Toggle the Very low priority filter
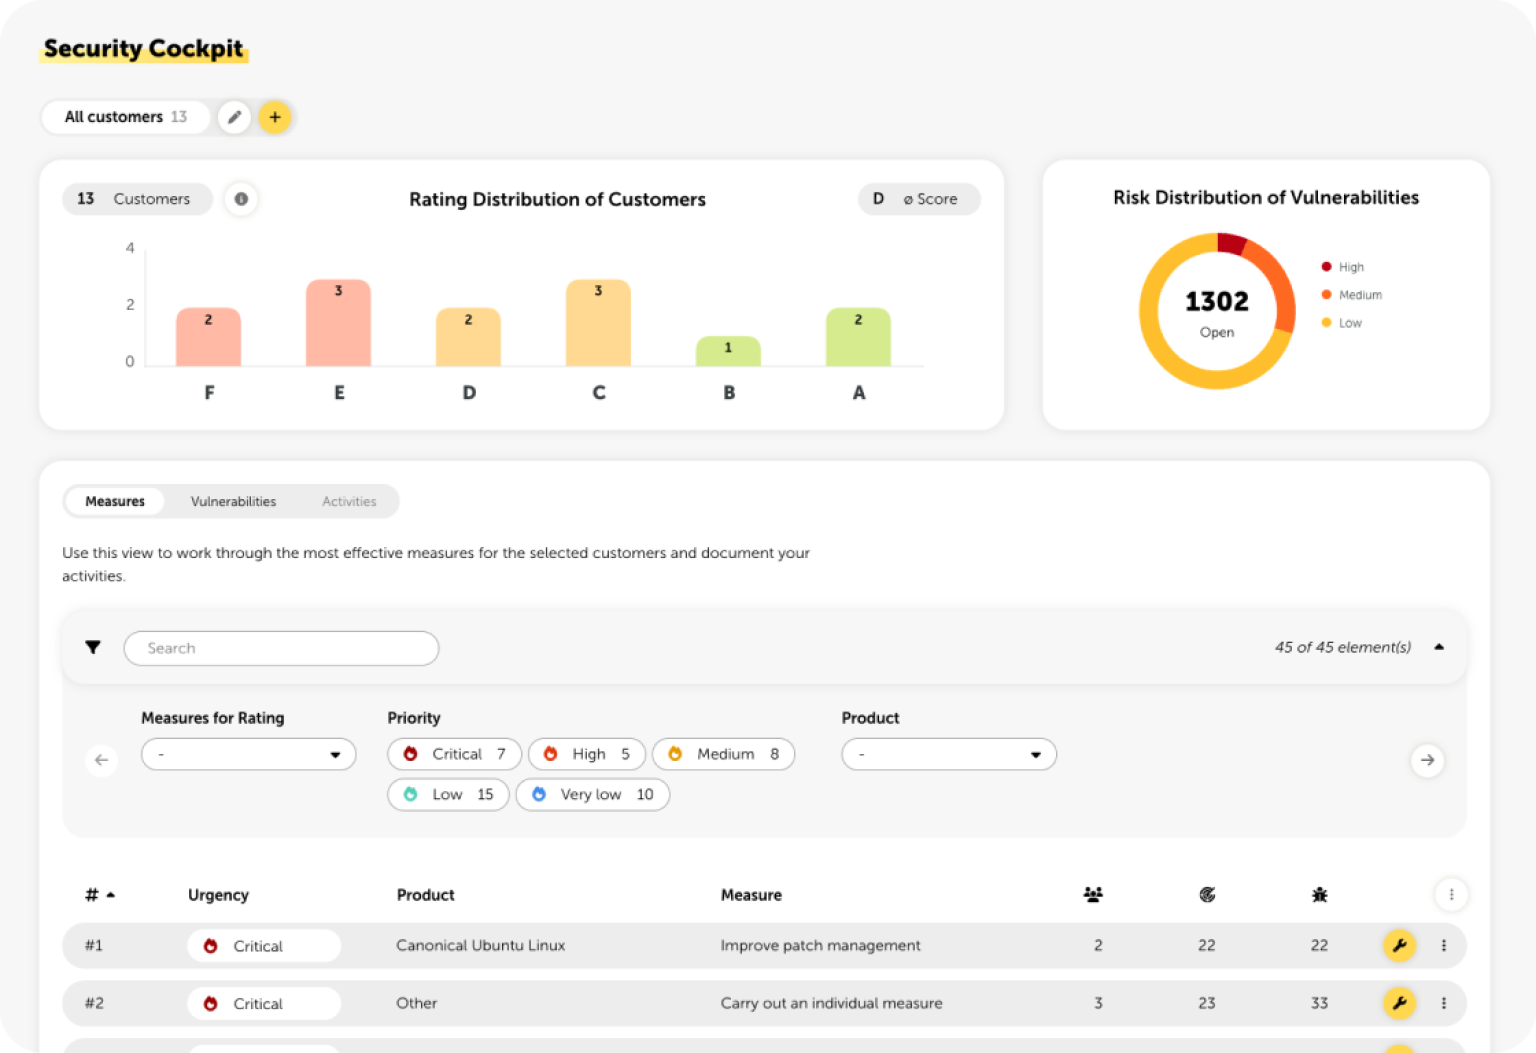 tap(593, 795)
